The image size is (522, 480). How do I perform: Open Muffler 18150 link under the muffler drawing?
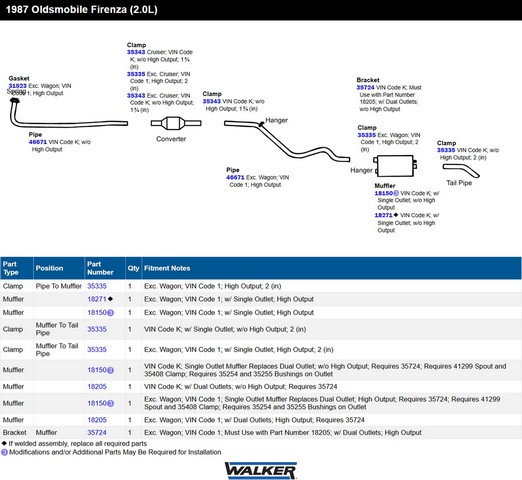pyautogui.click(x=384, y=193)
